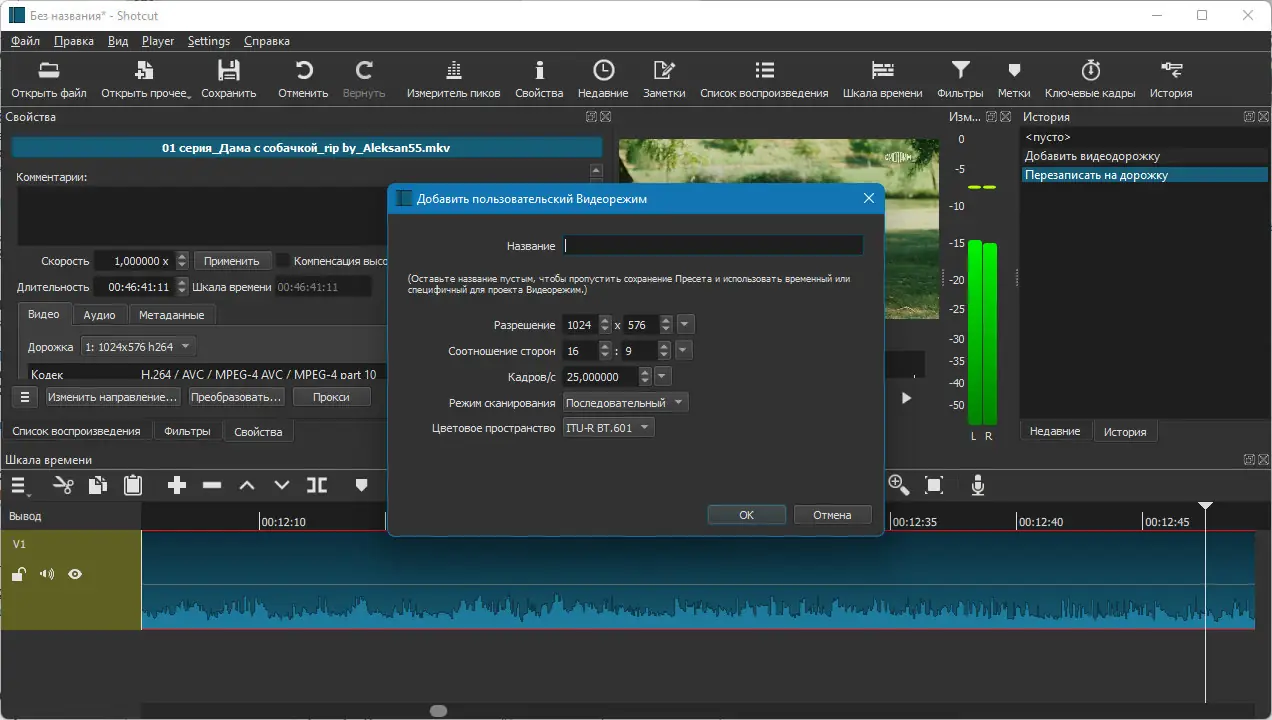Click the Name (Название) input field

tap(712, 245)
